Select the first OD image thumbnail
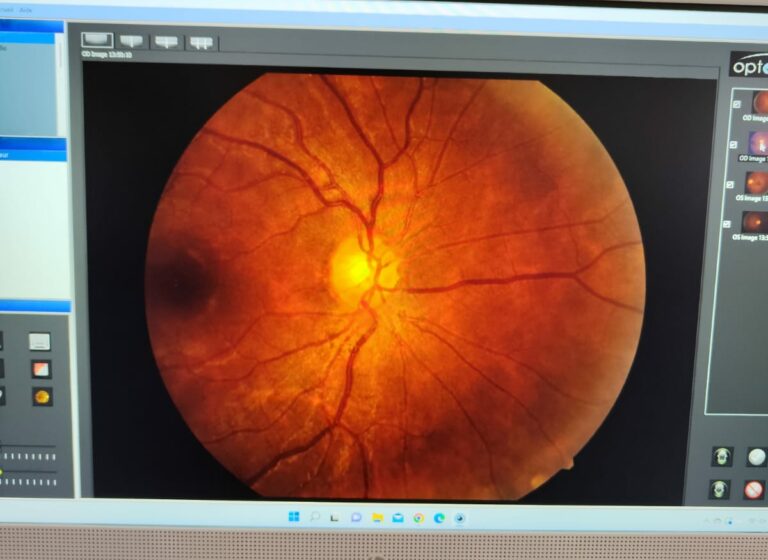Viewport: 768px width, 560px height. (x=760, y=102)
